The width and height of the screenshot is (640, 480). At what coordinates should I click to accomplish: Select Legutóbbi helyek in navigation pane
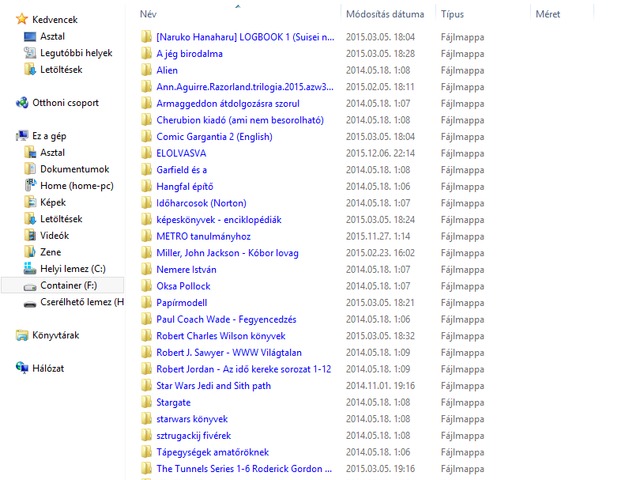tap(76, 53)
